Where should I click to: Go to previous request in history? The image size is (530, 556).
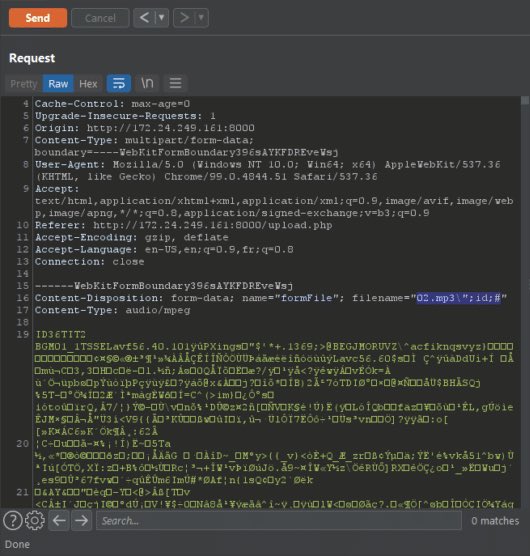tap(144, 17)
